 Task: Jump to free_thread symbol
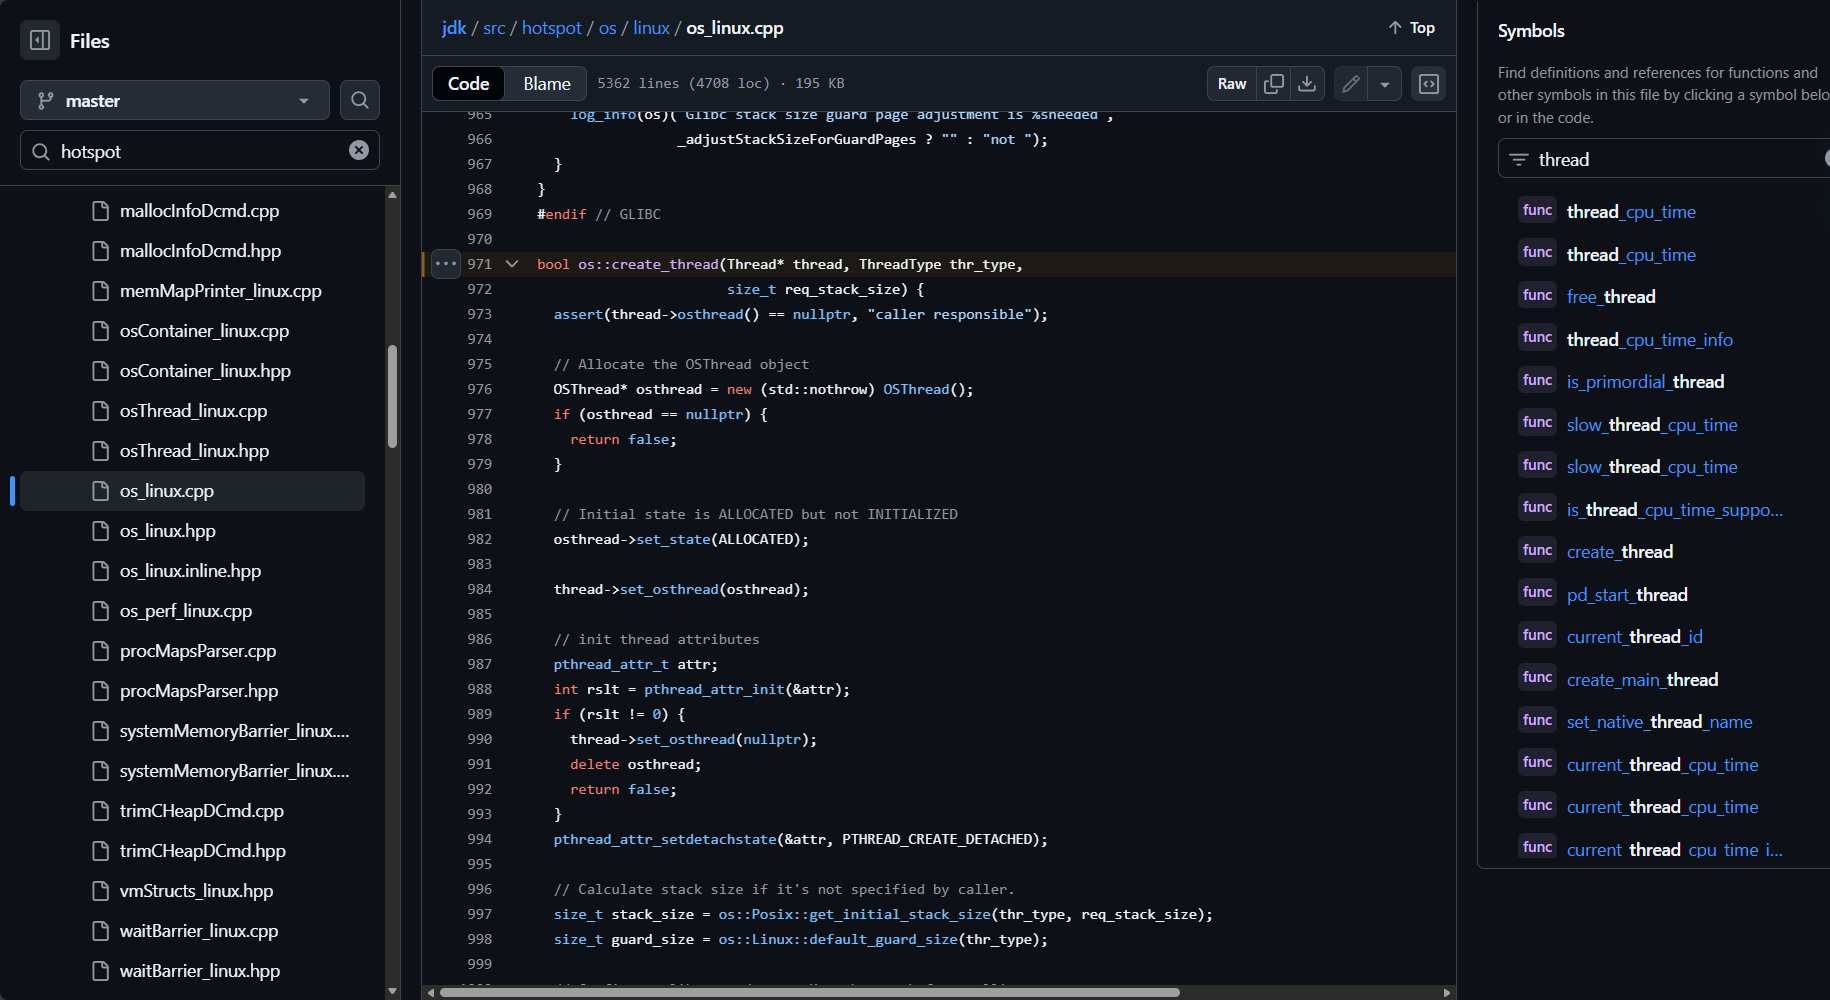tap(1611, 297)
